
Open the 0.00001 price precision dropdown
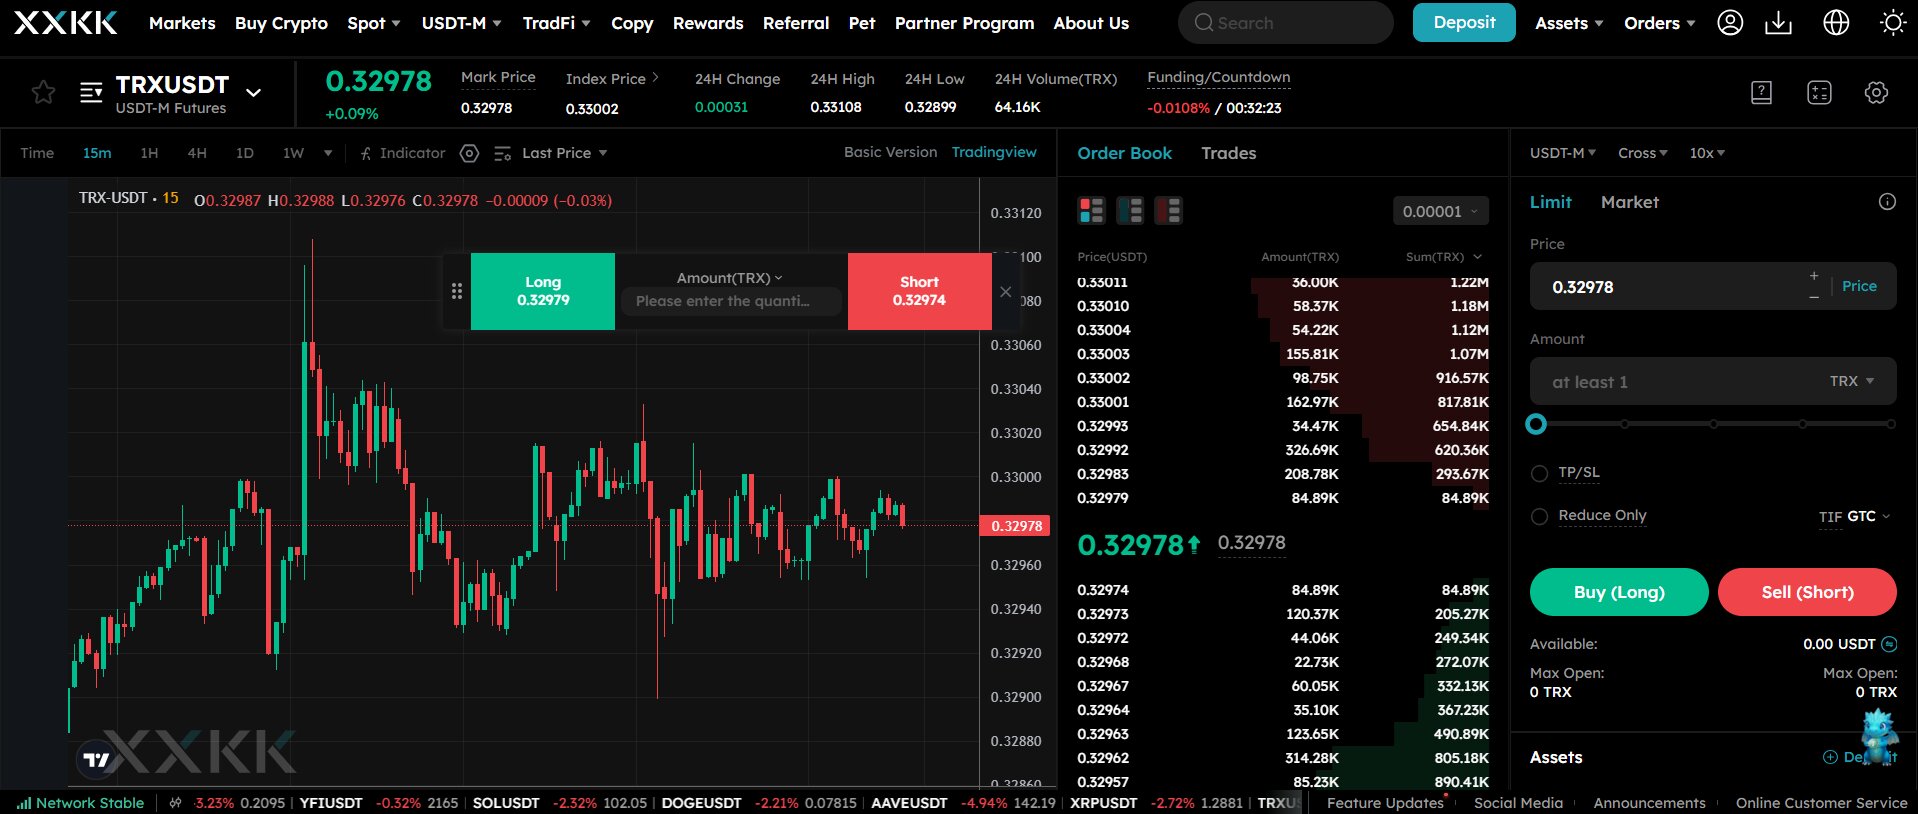(1440, 211)
